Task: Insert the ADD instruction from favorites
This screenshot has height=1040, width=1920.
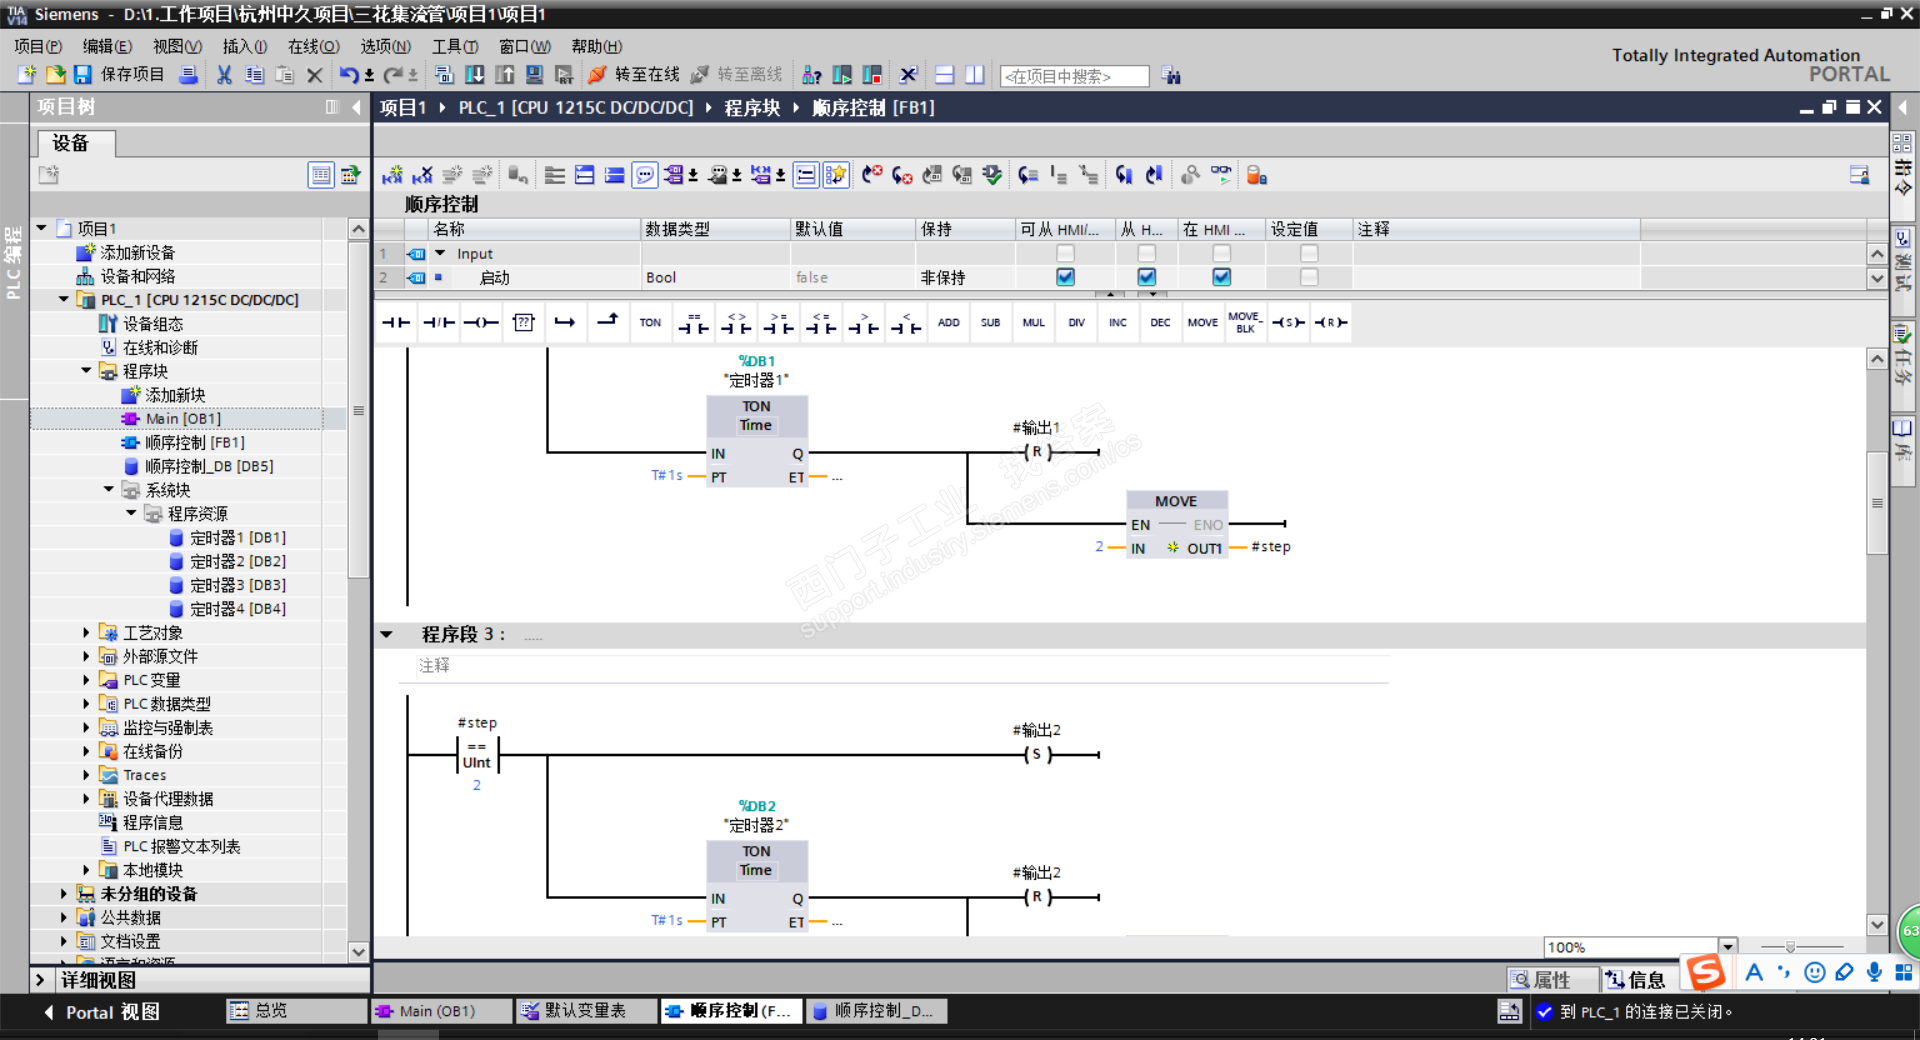Action: tap(948, 322)
